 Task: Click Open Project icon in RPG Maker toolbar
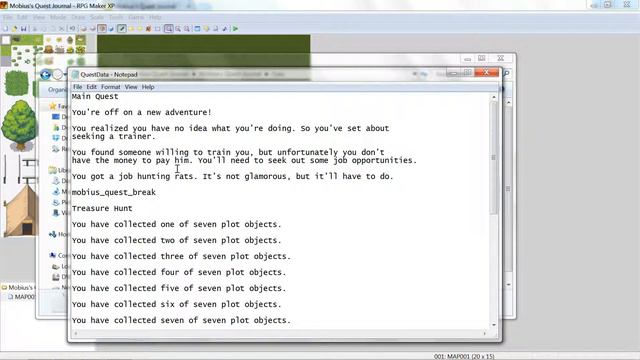[x=14, y=29]
